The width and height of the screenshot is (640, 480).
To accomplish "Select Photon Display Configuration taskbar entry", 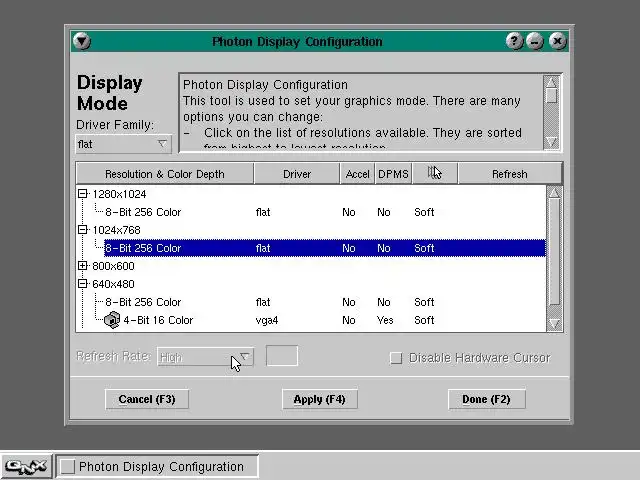I will [x=157, y=467].
